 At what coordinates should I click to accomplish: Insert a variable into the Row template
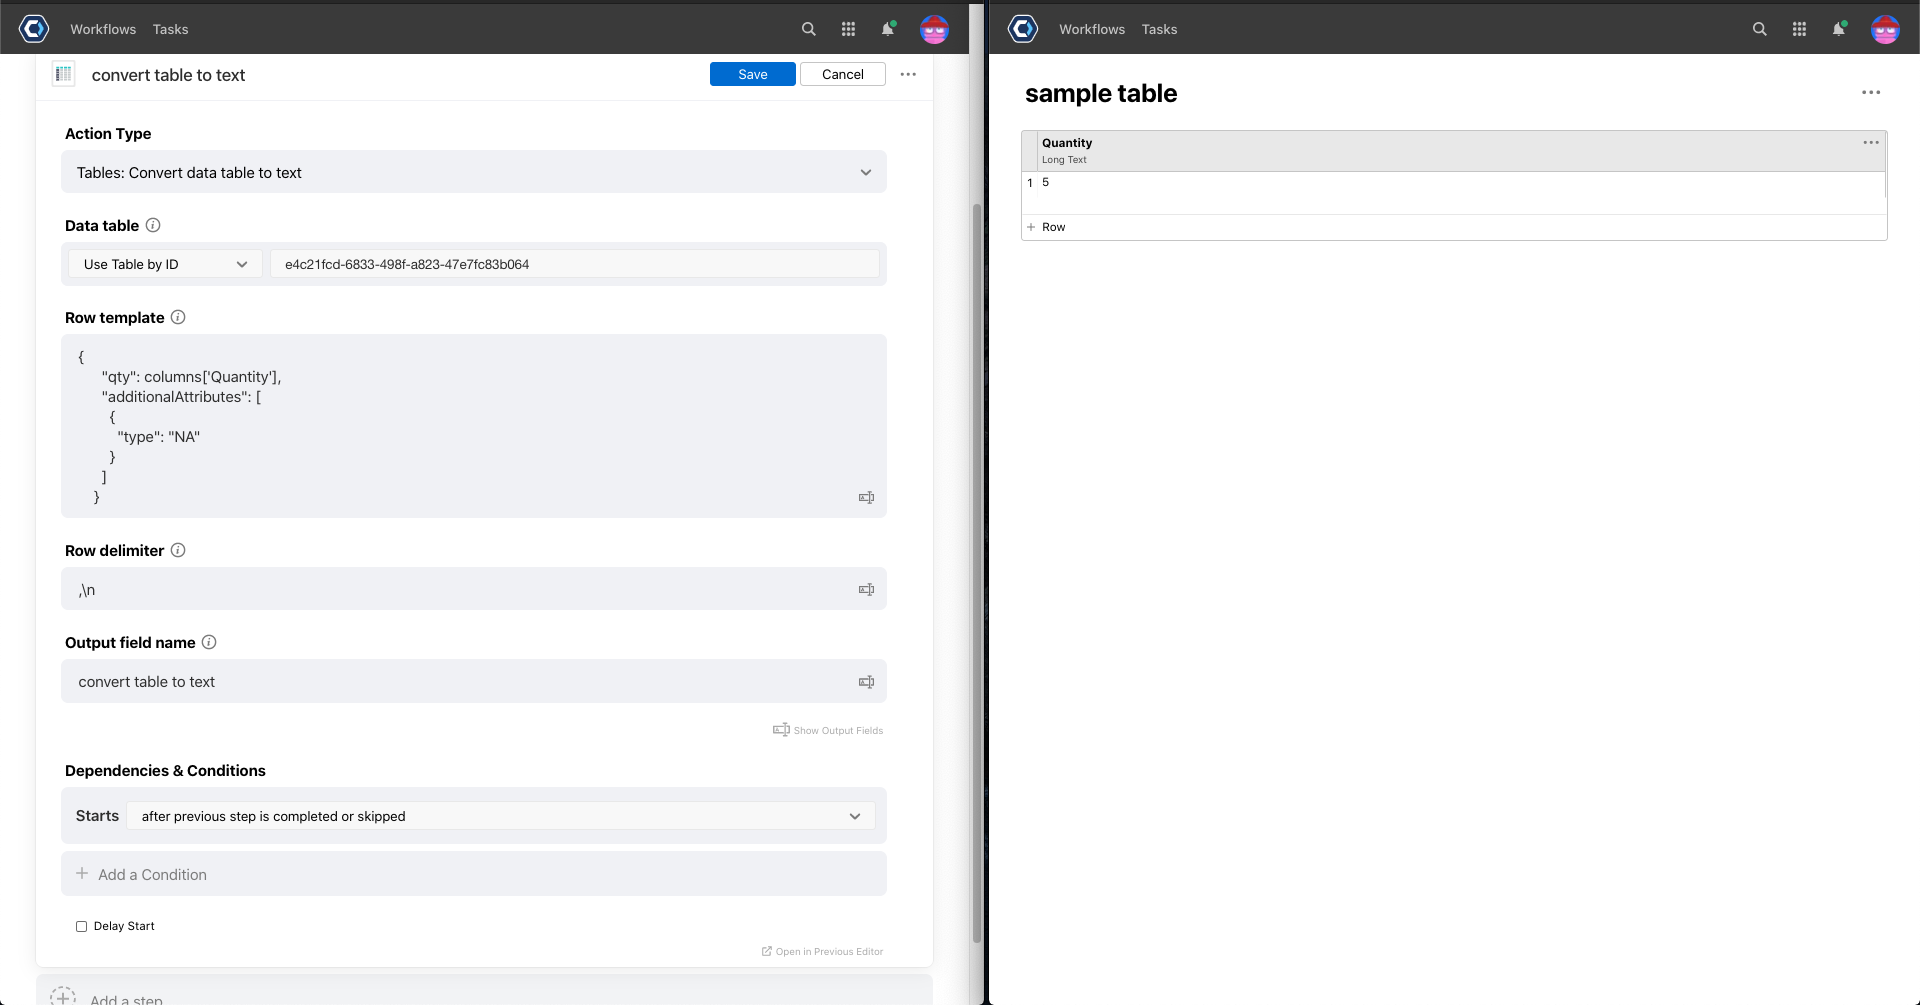(x=866, y=497)
